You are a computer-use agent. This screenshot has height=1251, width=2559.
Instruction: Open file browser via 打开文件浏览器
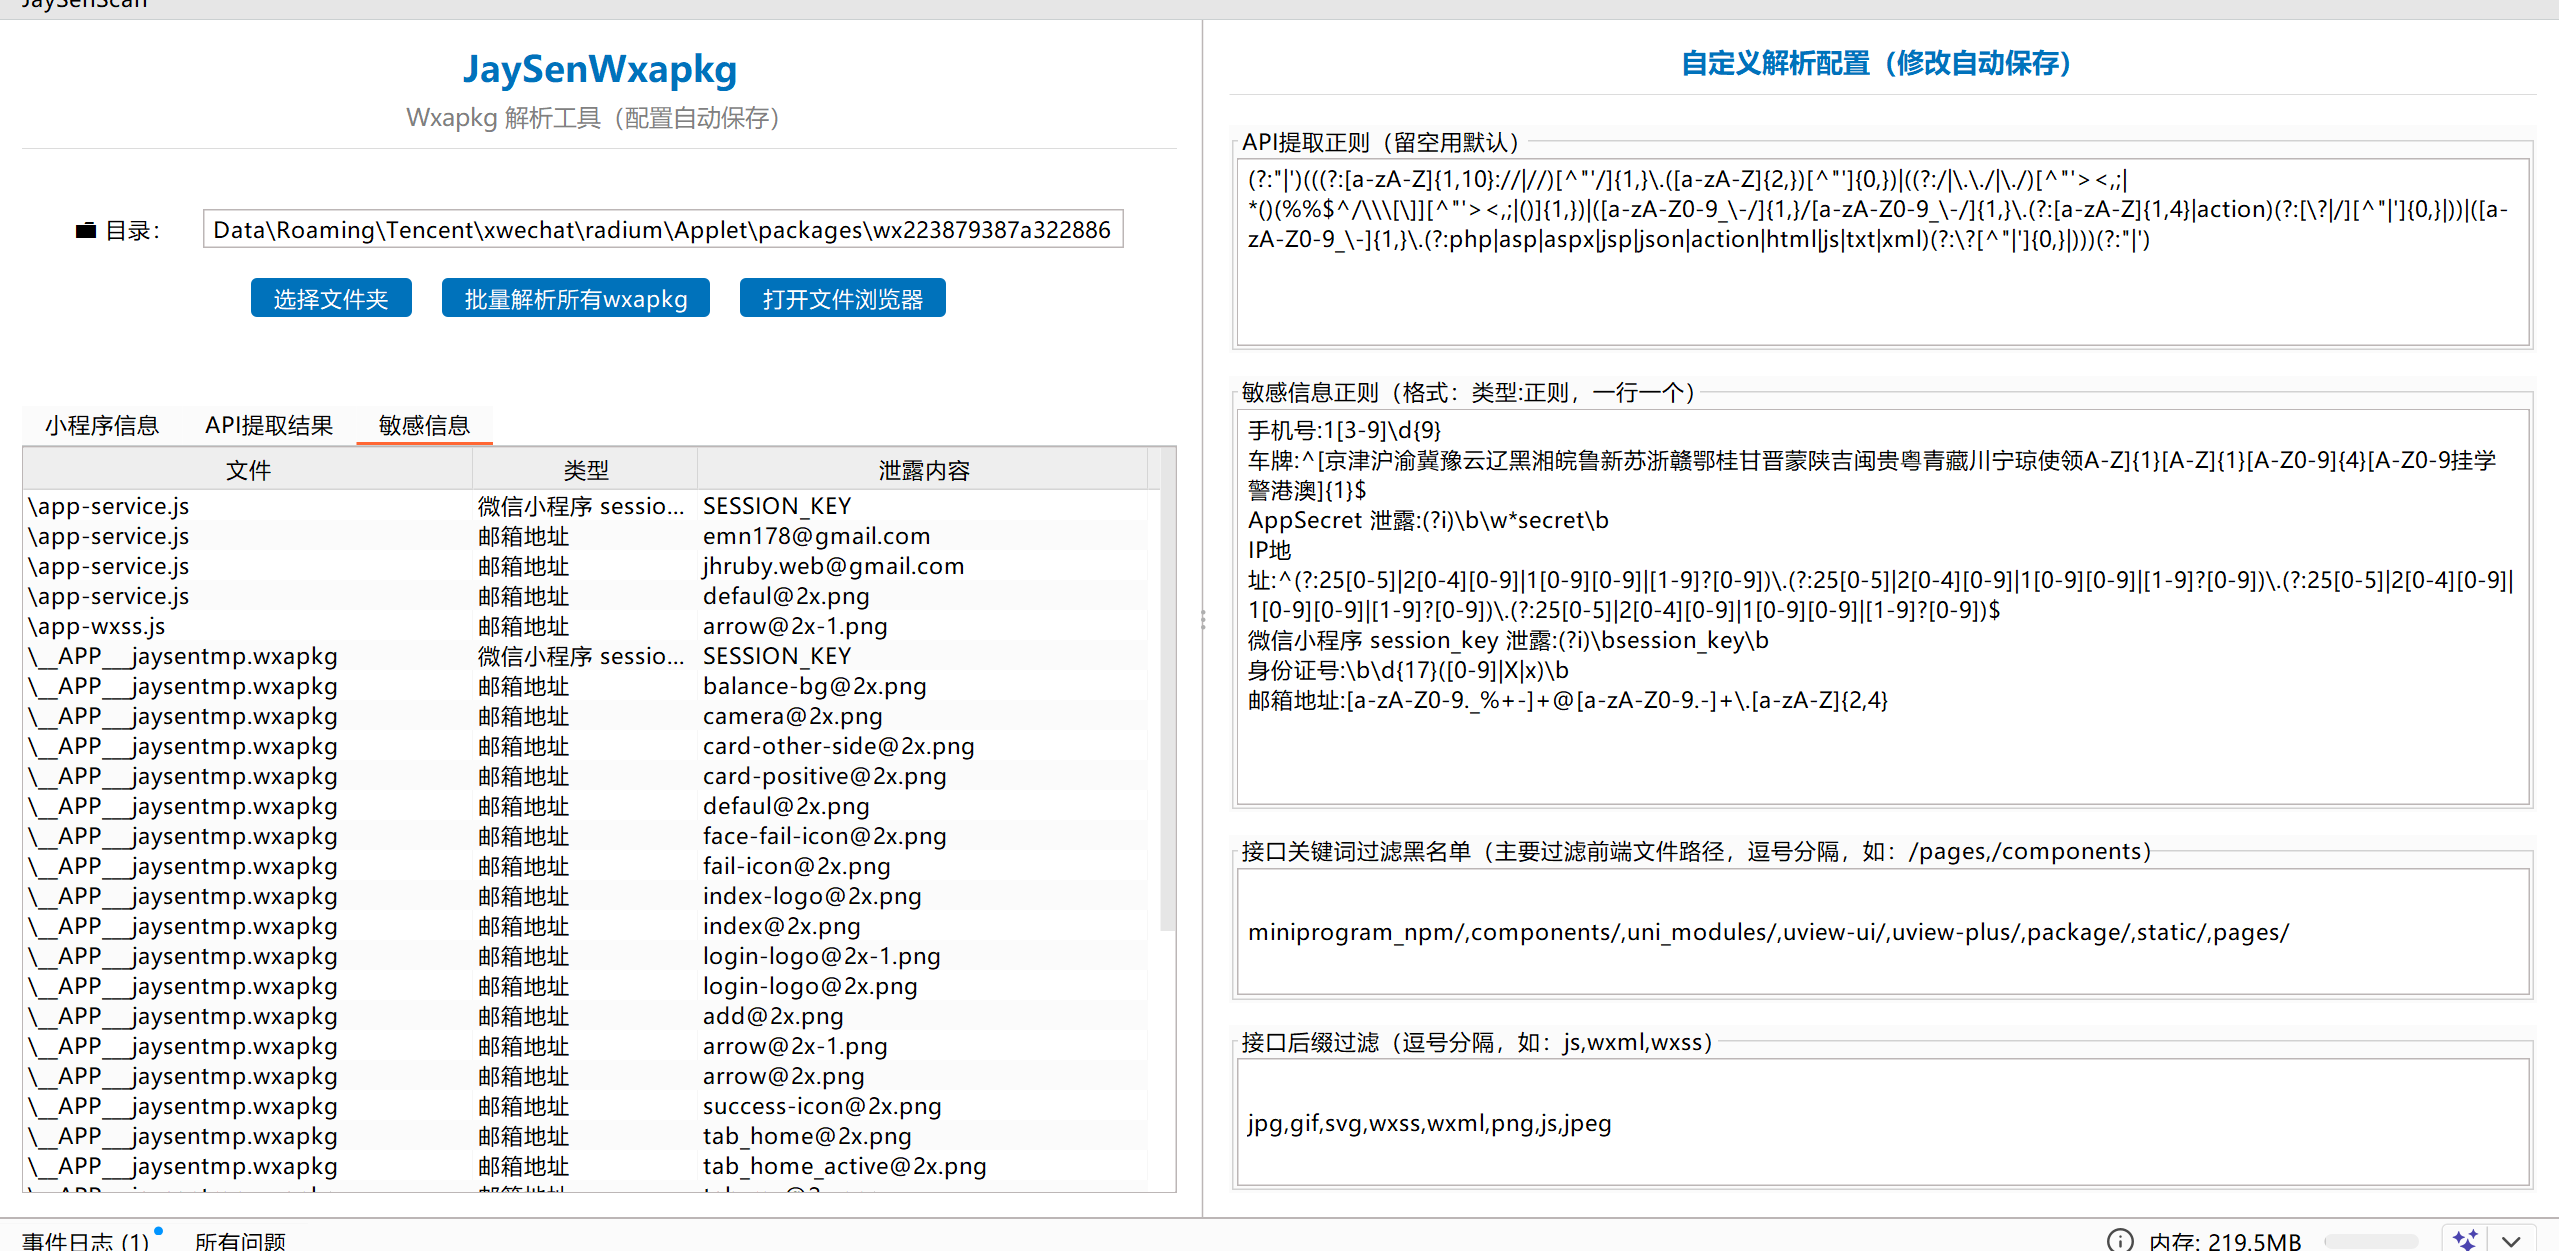[x=843, y=298]
